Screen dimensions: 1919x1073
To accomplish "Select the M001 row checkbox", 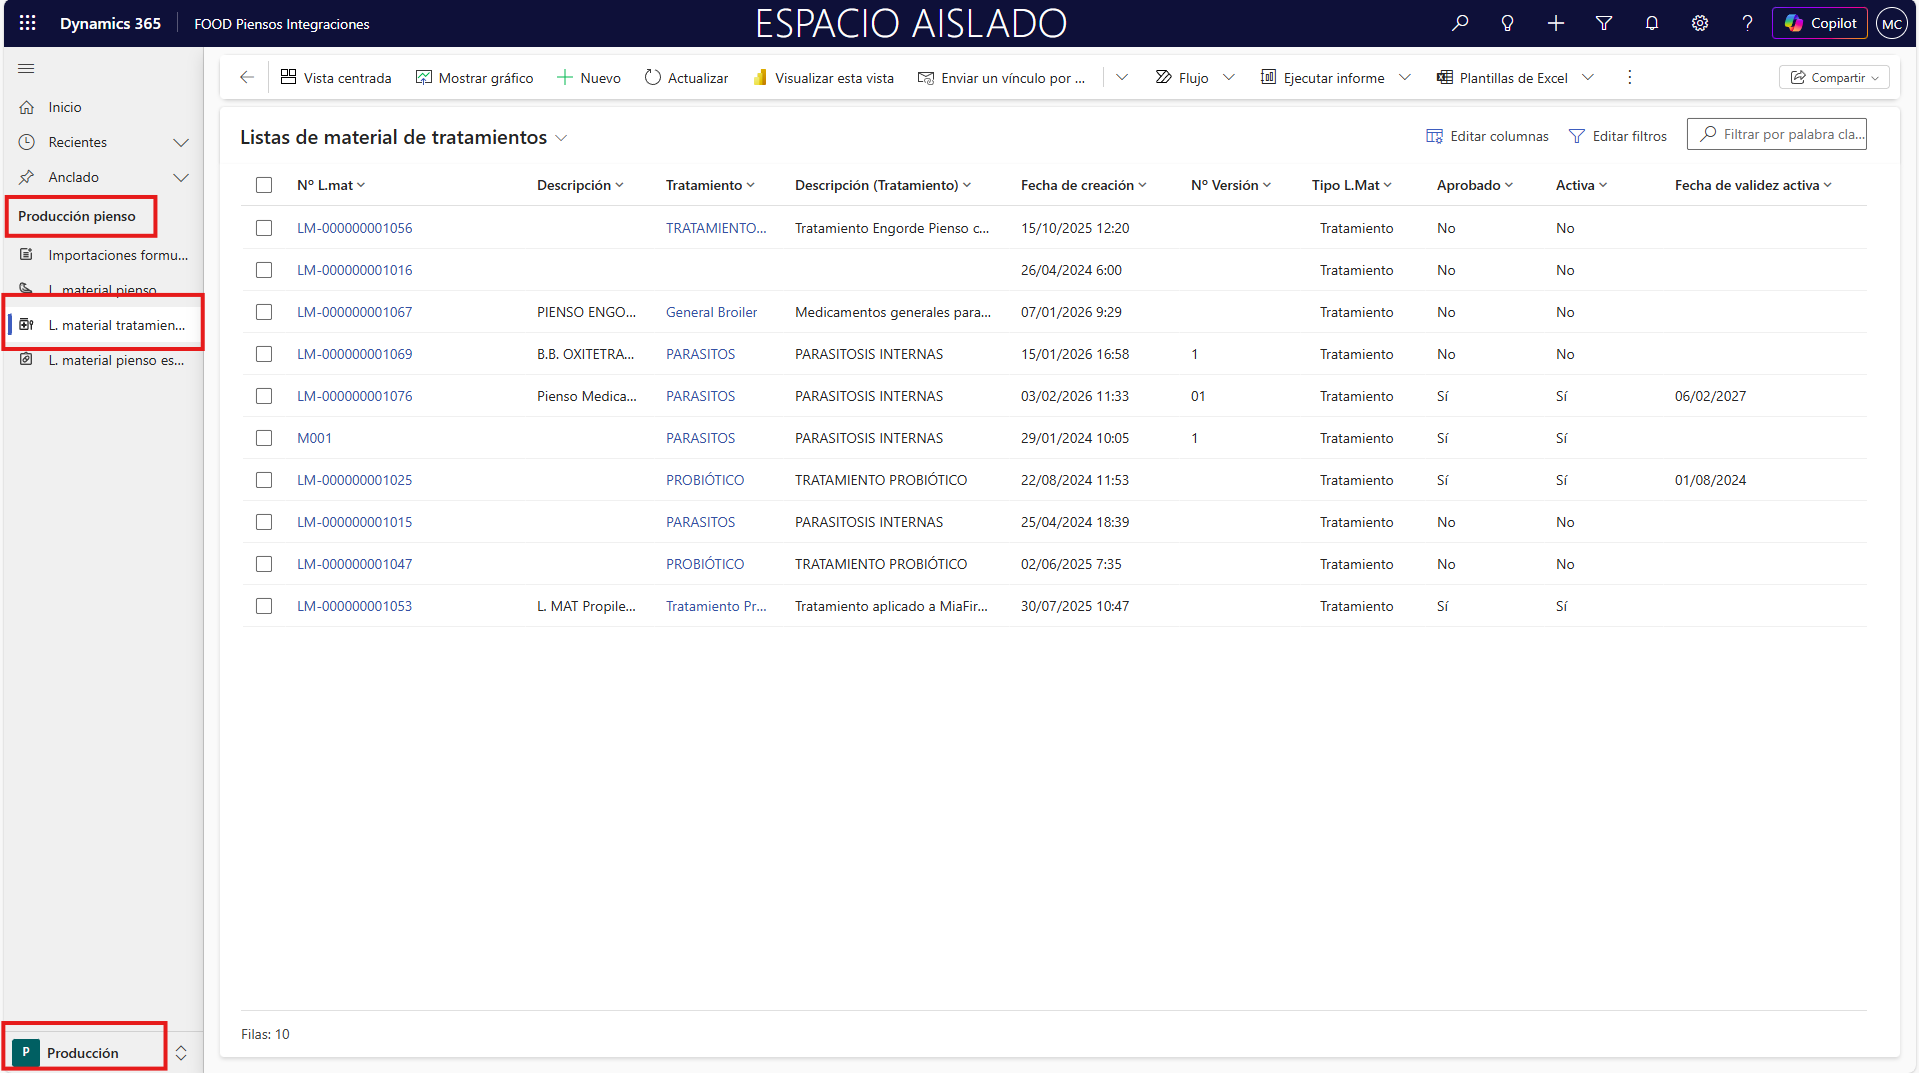I will [264, 438].
